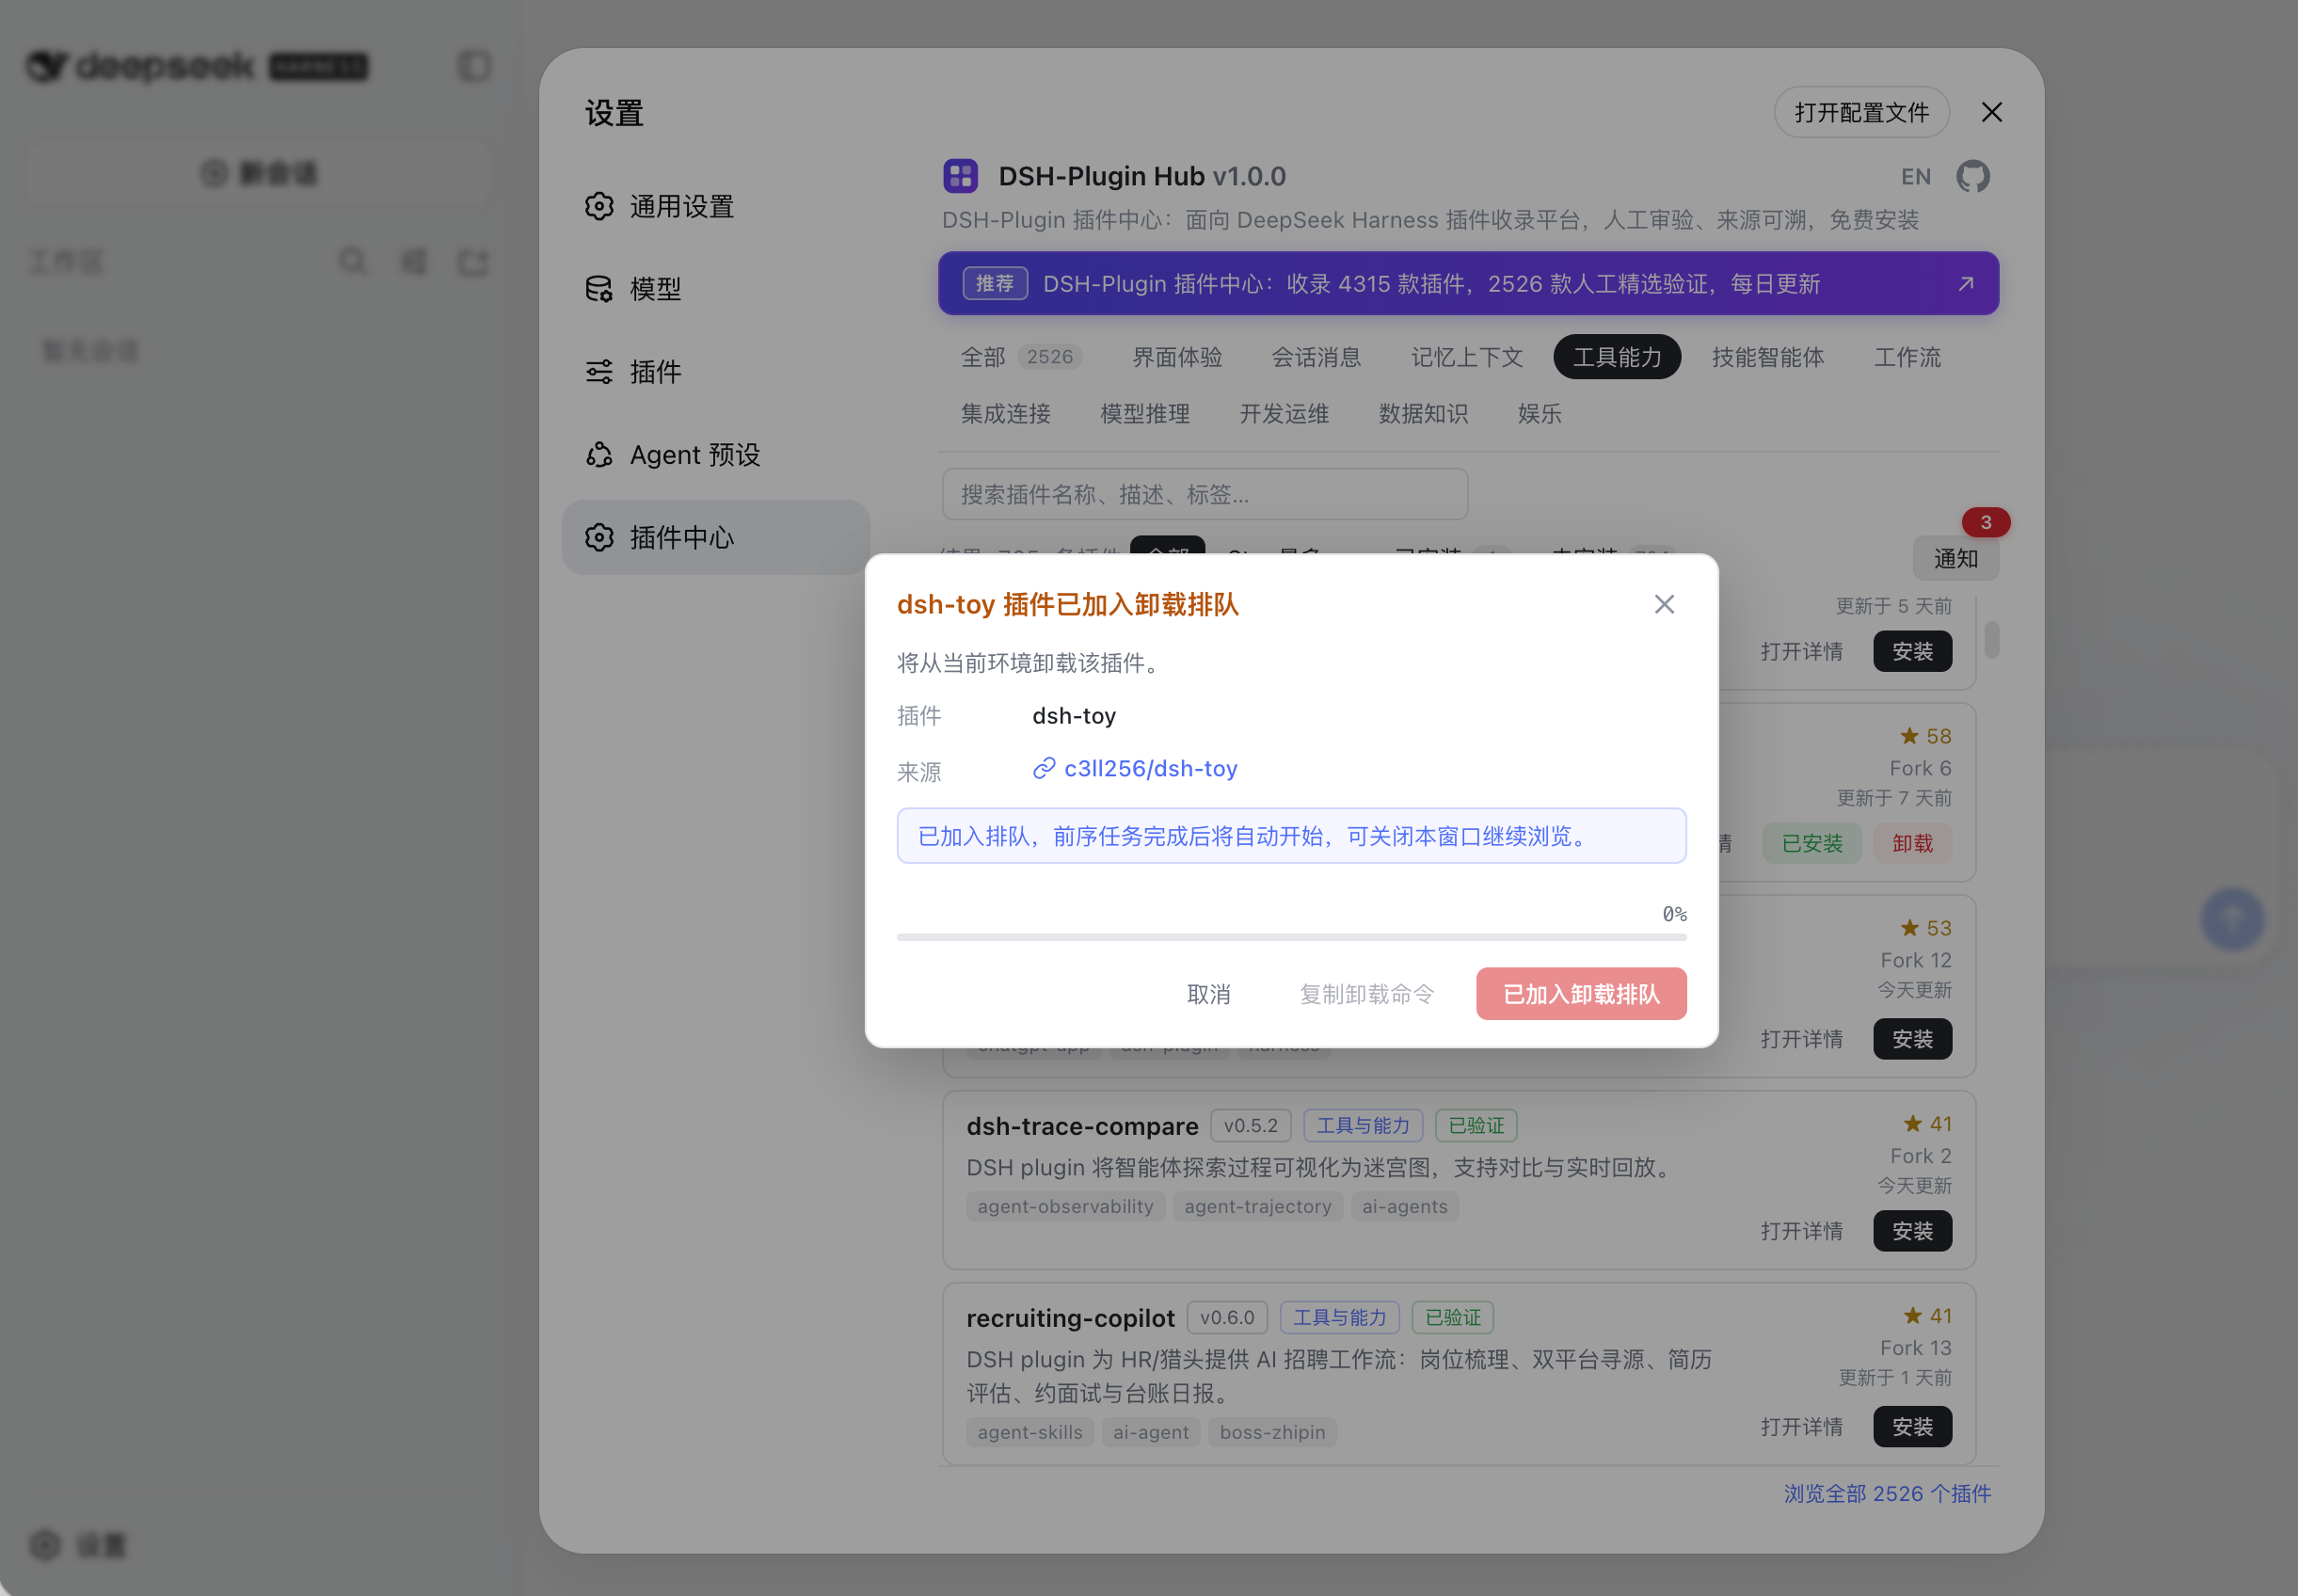The height and width of the screenshot is (1596, 2298).
Task: Click 安装 on the card with 53 stars
Action: coord(1912,1039)
